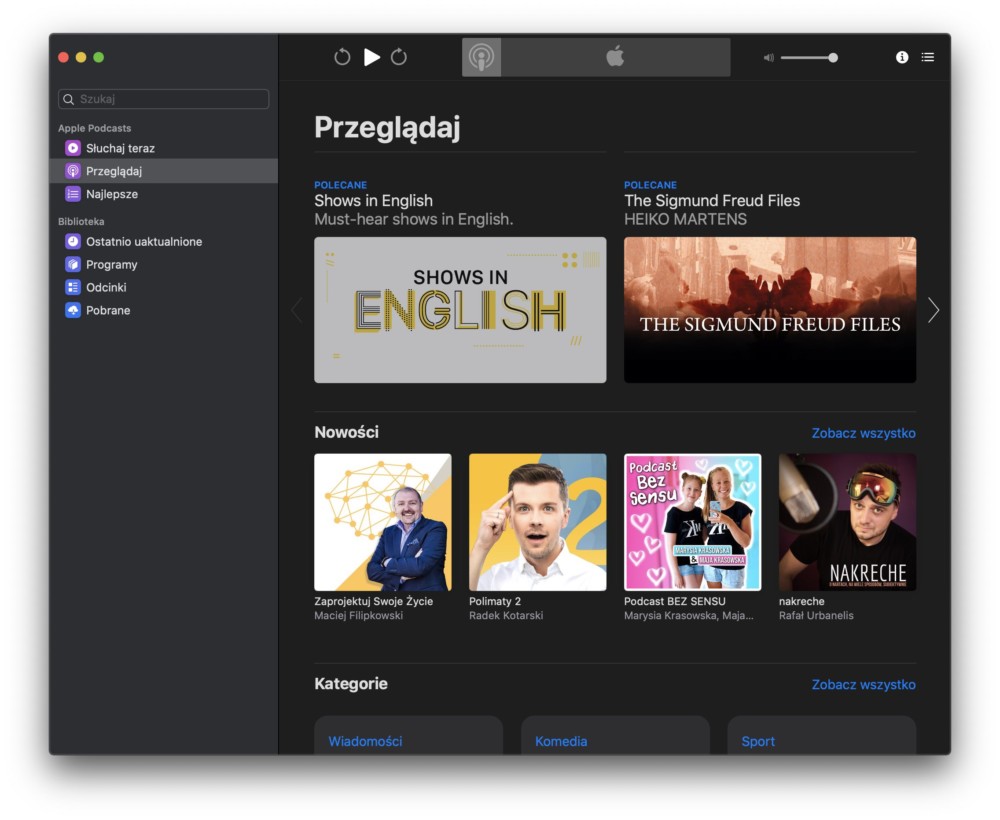Open the Zaprojektuj Swoje Życie podcast cover
Image resolution: width=1000 pixels, height=820 pixels.
click(383, 522)
